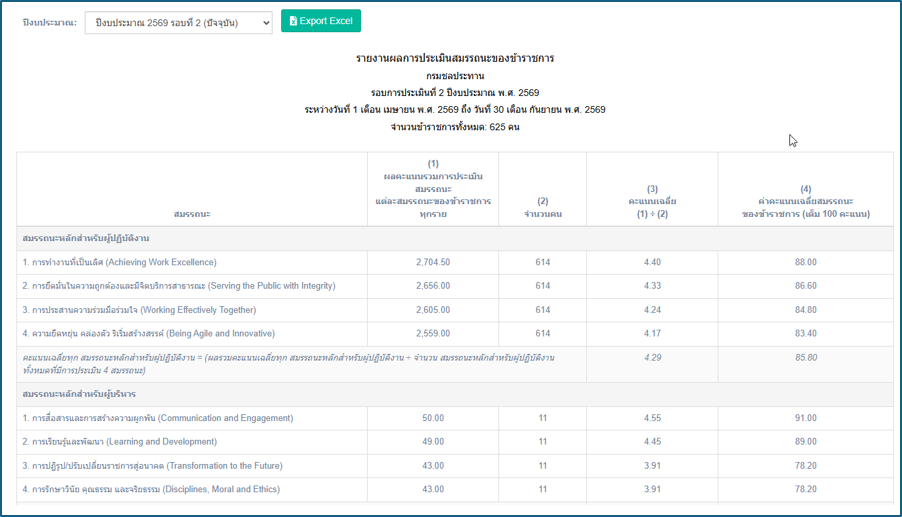Click total score 50.00 in executive section
Screen dimensions: 902x517
coord(433,418)
